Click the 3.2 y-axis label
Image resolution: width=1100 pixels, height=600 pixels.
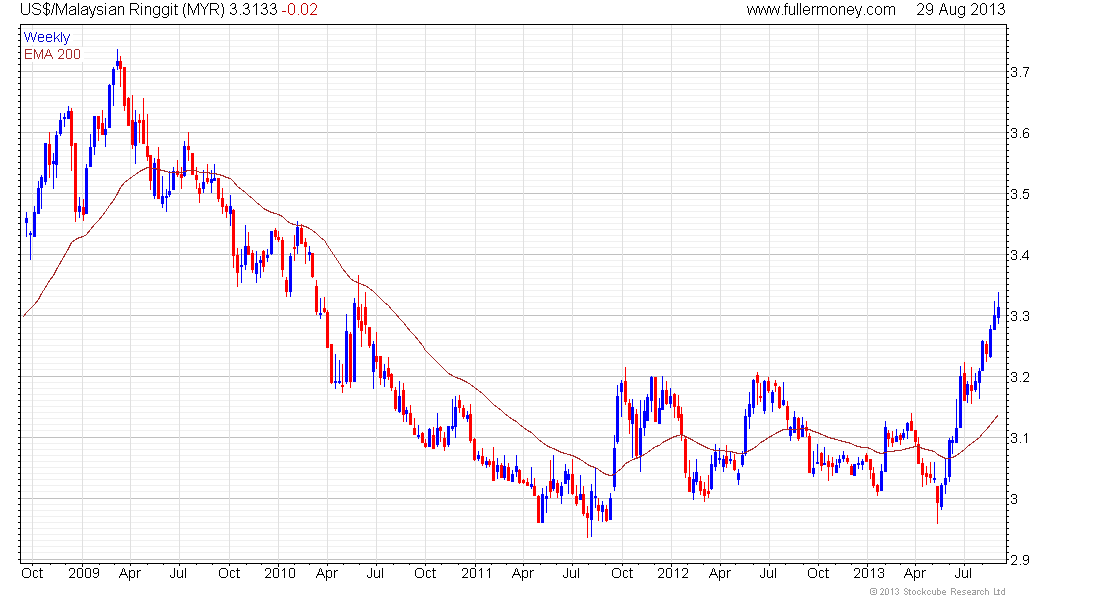tap(1019, 377)
